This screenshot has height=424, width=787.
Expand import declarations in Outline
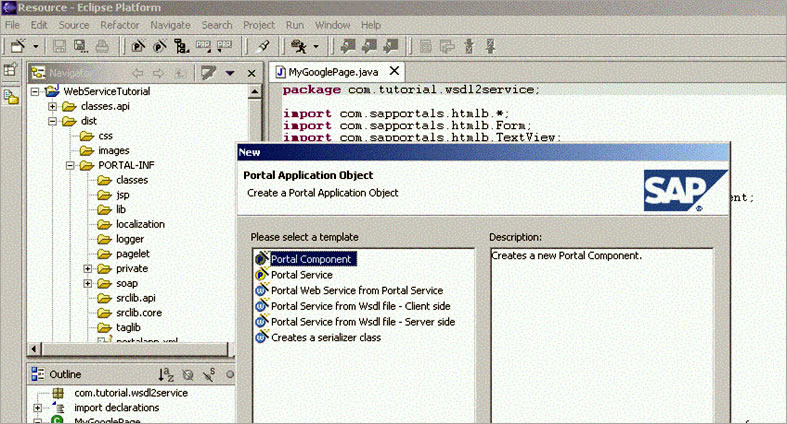pyautogui.click(x=37, y=408)
